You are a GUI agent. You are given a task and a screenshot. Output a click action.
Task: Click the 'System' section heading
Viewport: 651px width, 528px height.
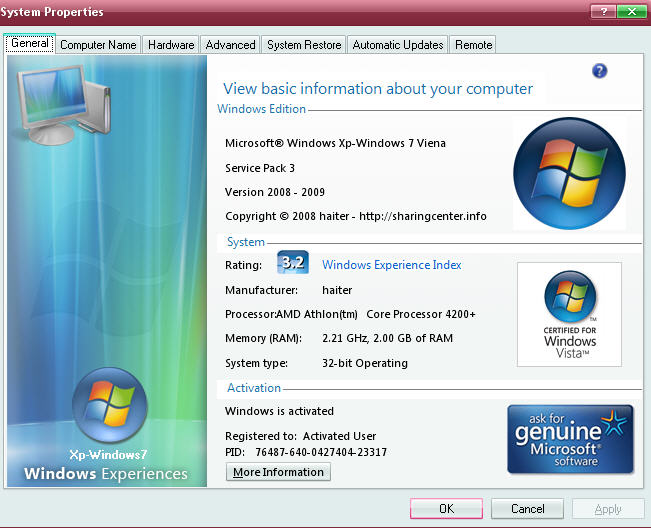click(x=246, y=242)
